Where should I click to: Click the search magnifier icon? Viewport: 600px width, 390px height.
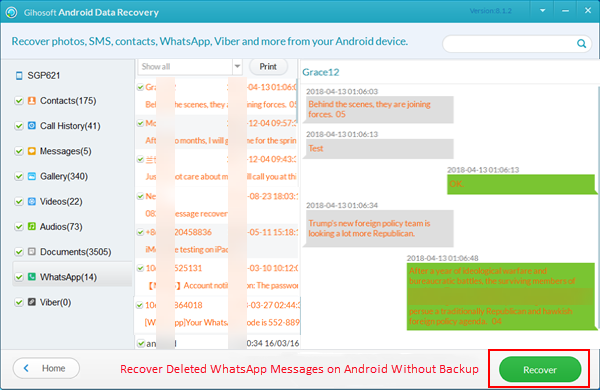[x=581, y=44]
